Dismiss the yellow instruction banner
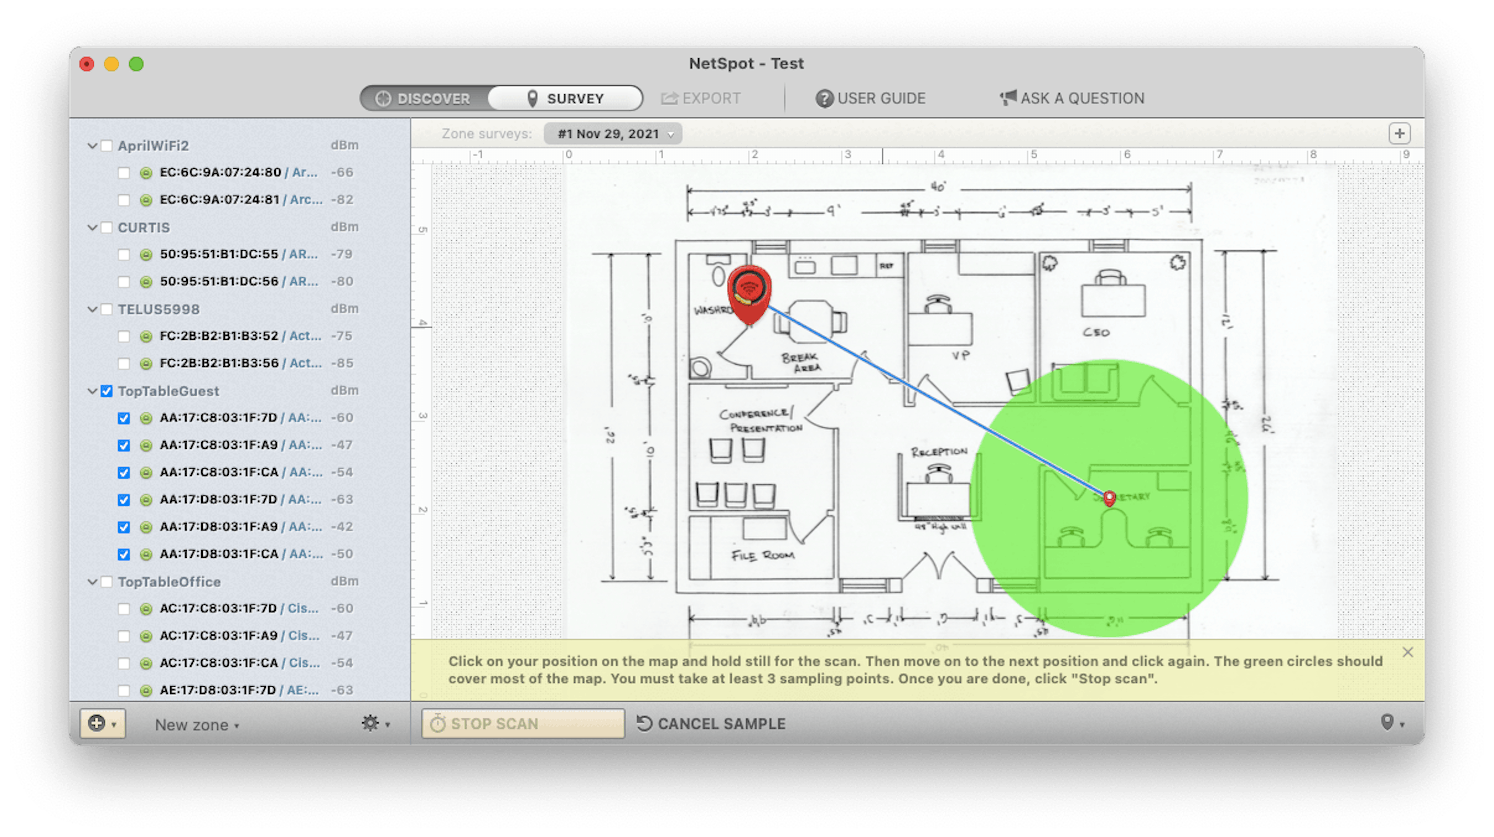This screenshot has width=1494, height=837. coord(1408,651)
